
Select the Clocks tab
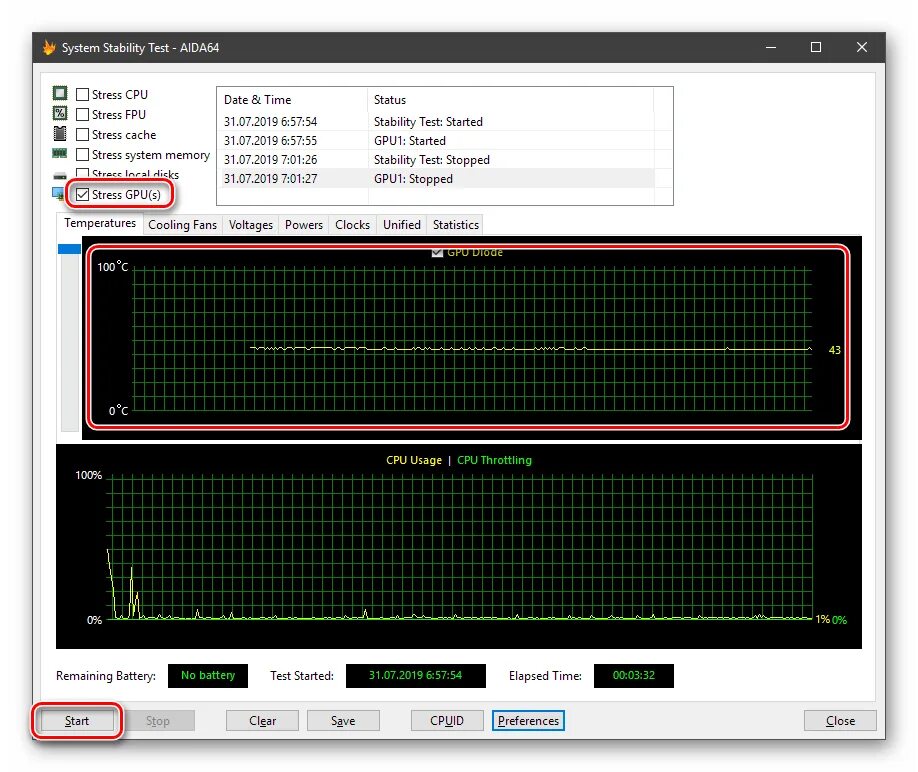[x=352, y=225]
